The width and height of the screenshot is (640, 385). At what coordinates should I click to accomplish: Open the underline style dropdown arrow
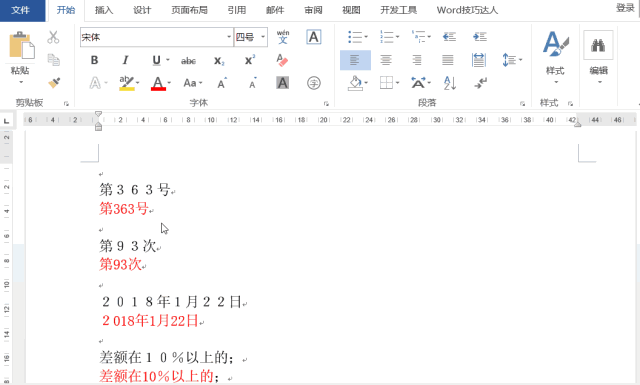click(168, 60)
